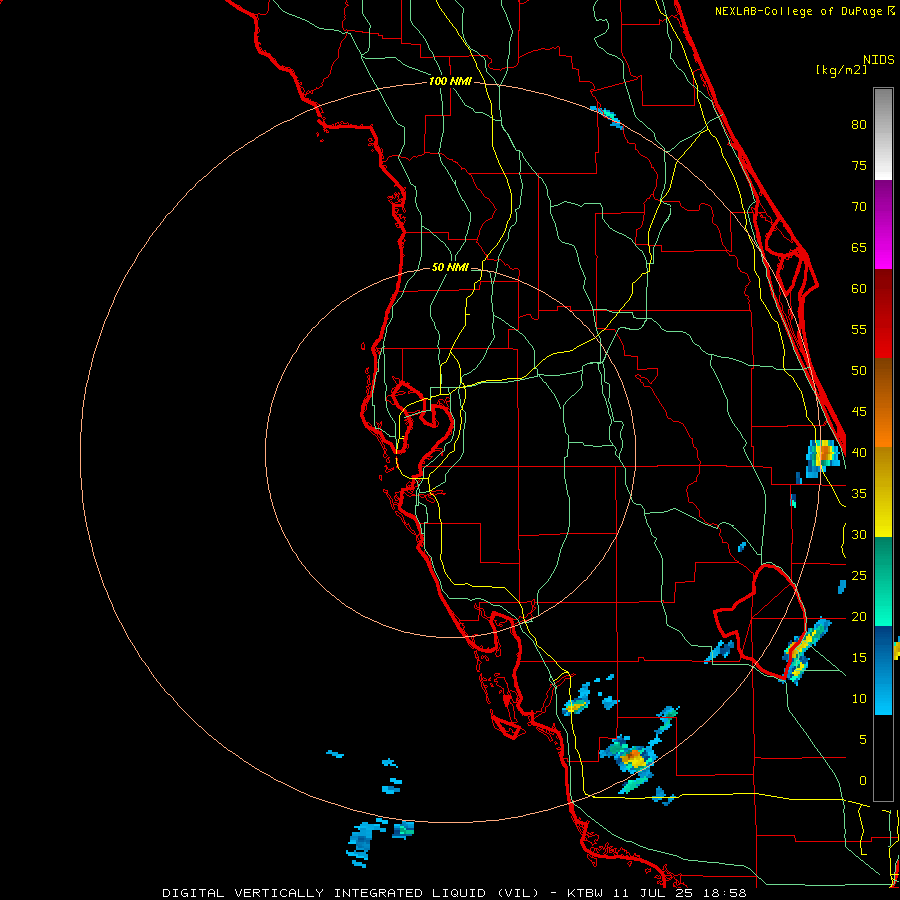Select the 60 value on the VIL scale
This screenshot has width=900, height=900.
(859, 289)
